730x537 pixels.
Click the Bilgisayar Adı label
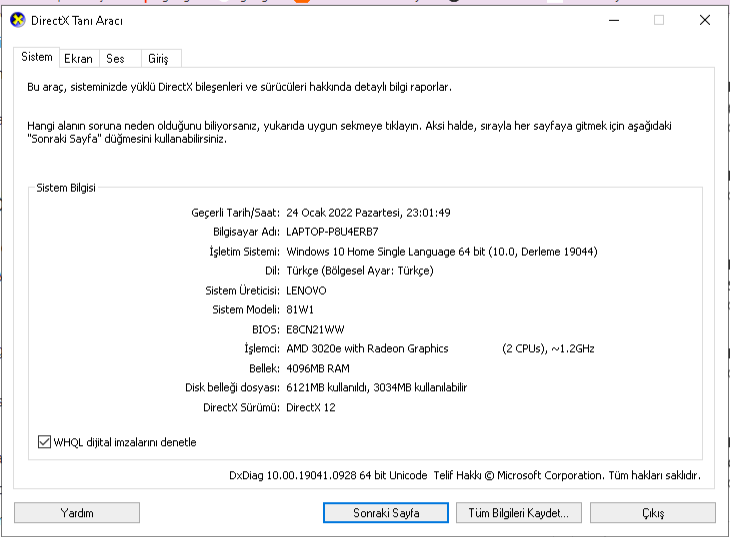(246, 232)
